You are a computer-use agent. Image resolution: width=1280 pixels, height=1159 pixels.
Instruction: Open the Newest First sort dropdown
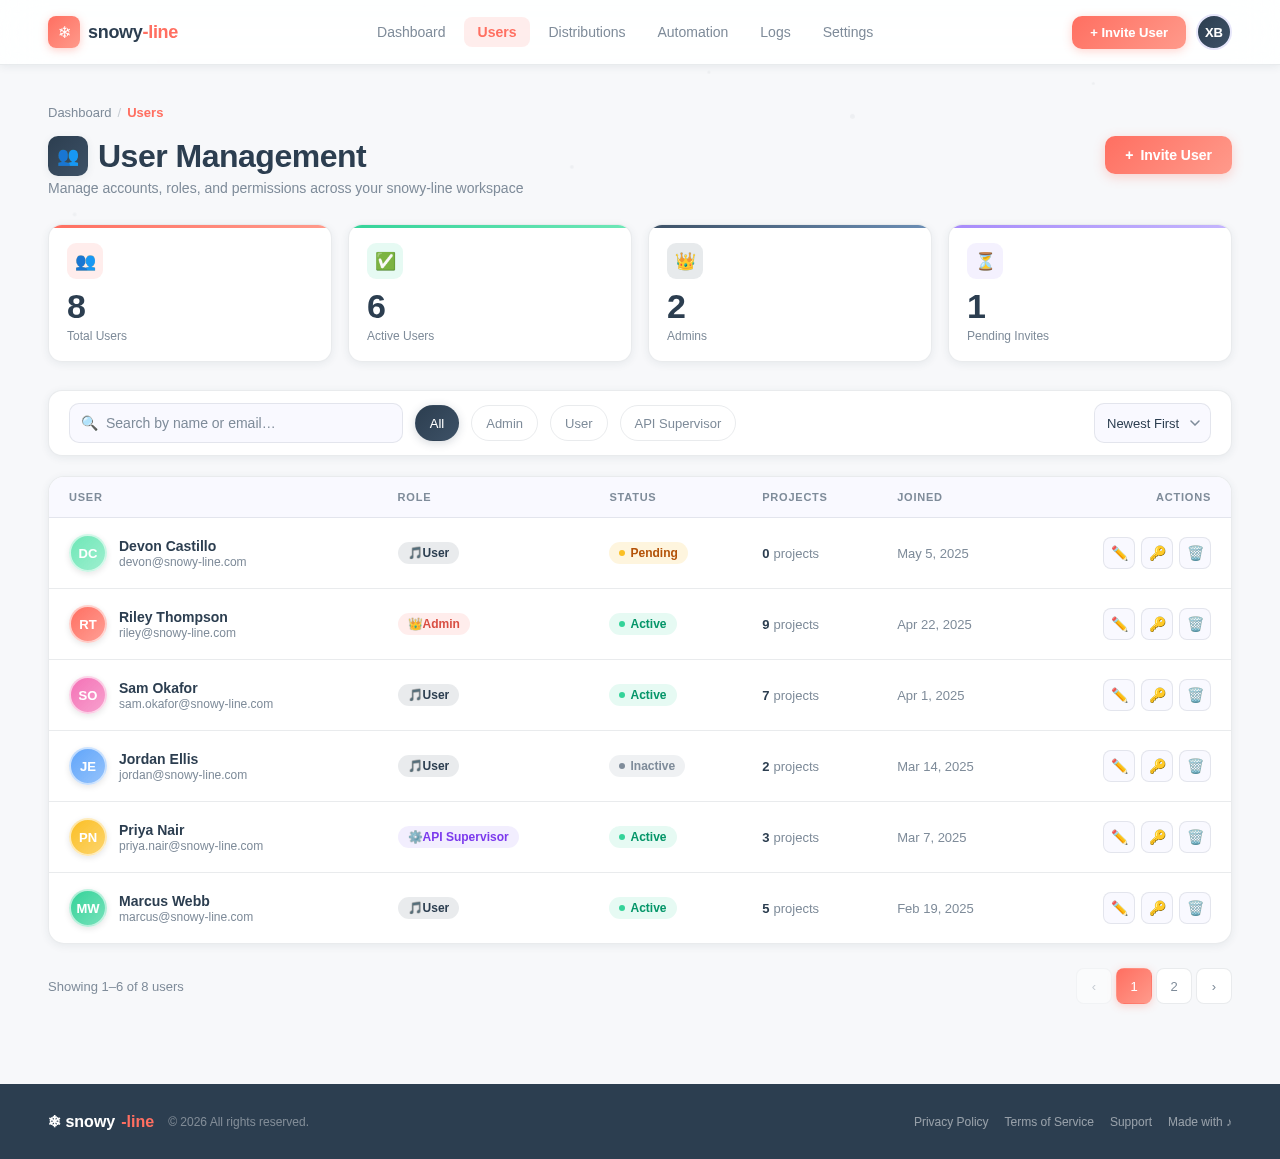[1152, 423]
